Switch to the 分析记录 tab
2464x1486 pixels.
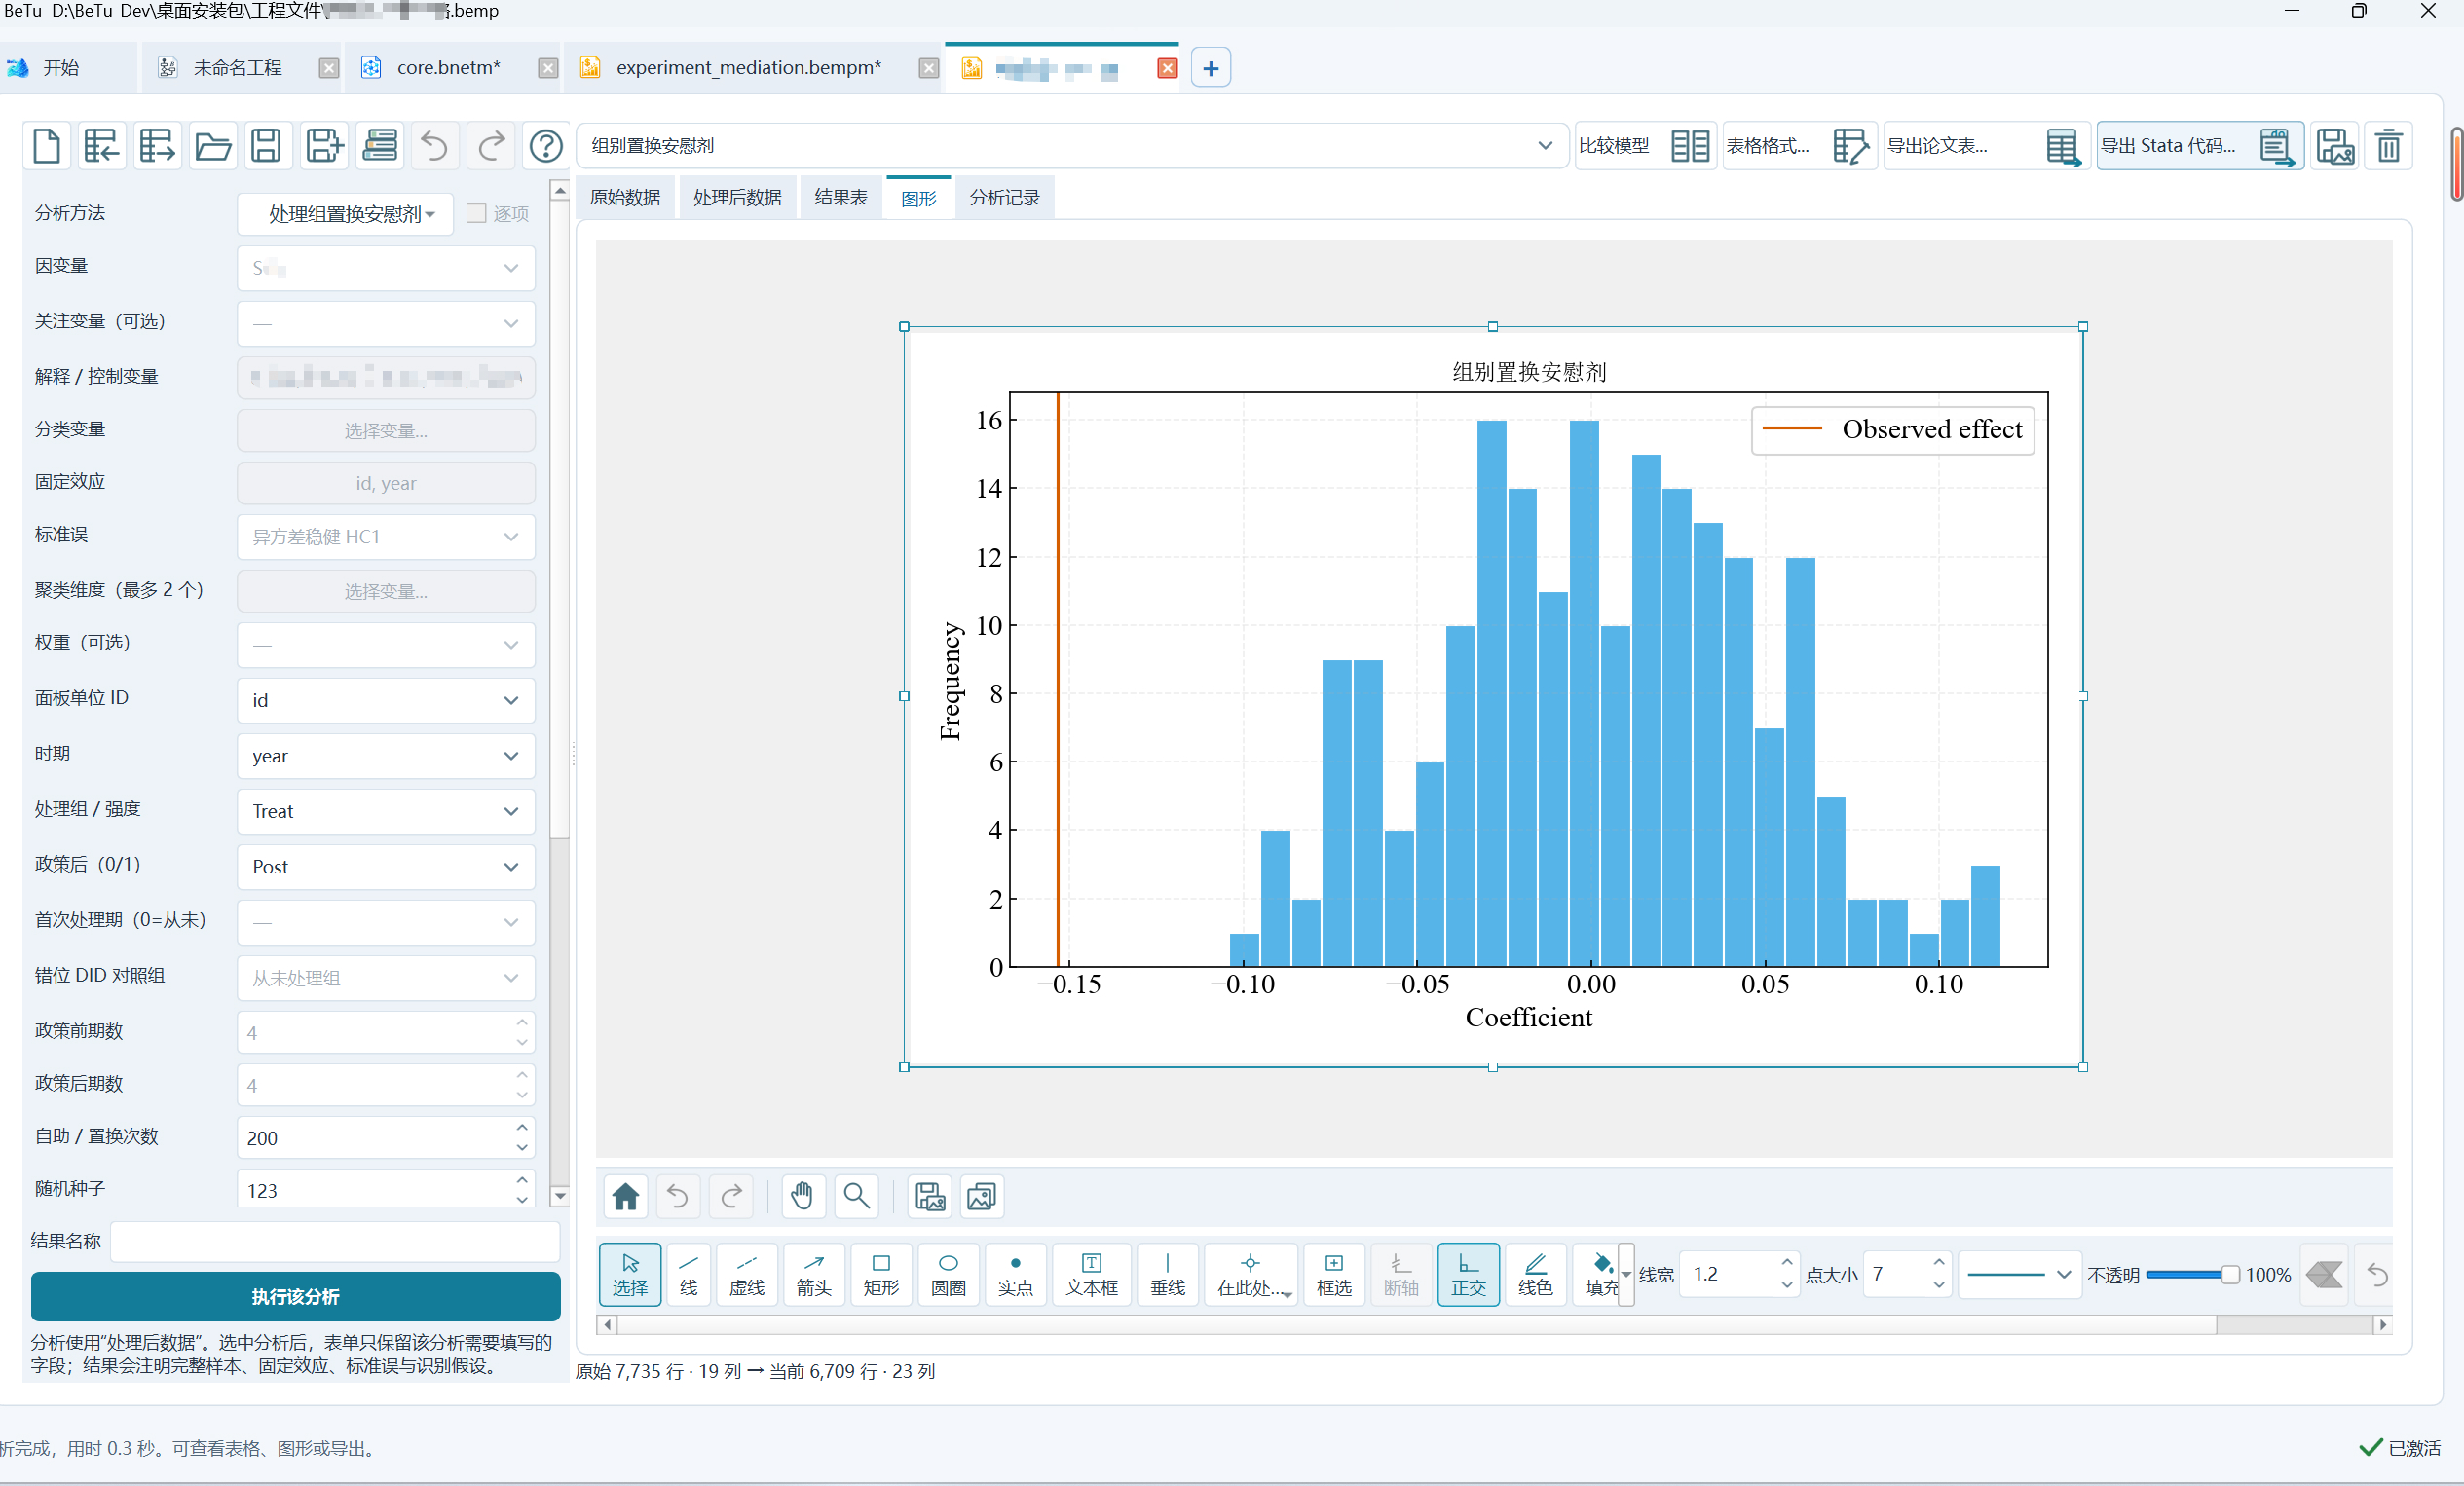click(1005, 198)
